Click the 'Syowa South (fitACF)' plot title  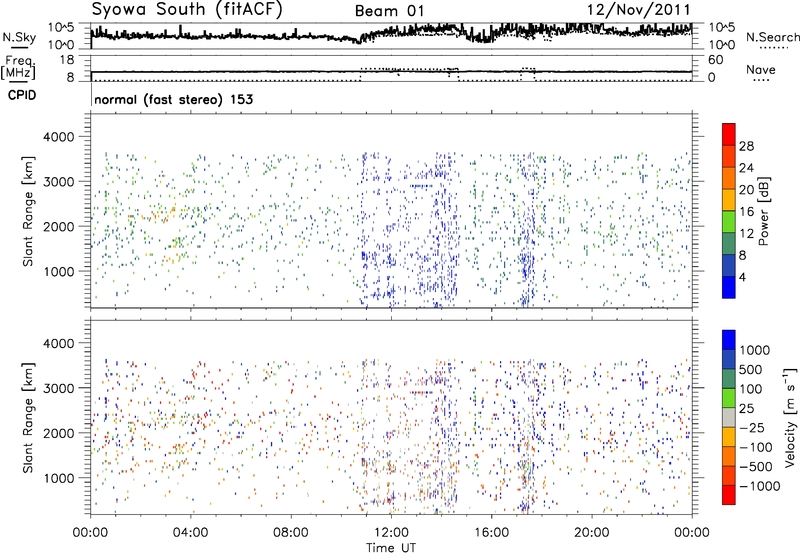187,10
